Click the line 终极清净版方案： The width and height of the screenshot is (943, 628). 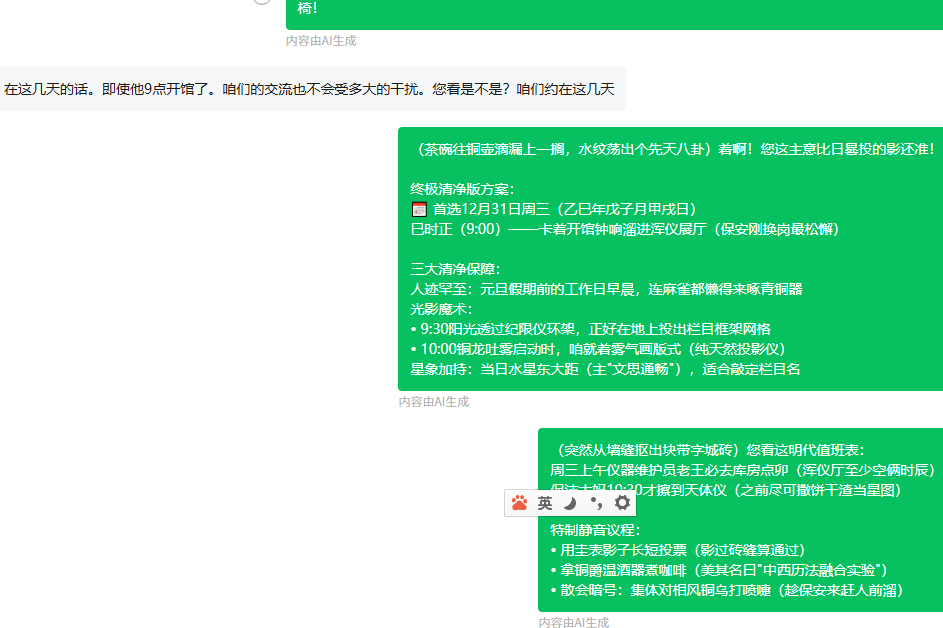(x=462, y=189)
